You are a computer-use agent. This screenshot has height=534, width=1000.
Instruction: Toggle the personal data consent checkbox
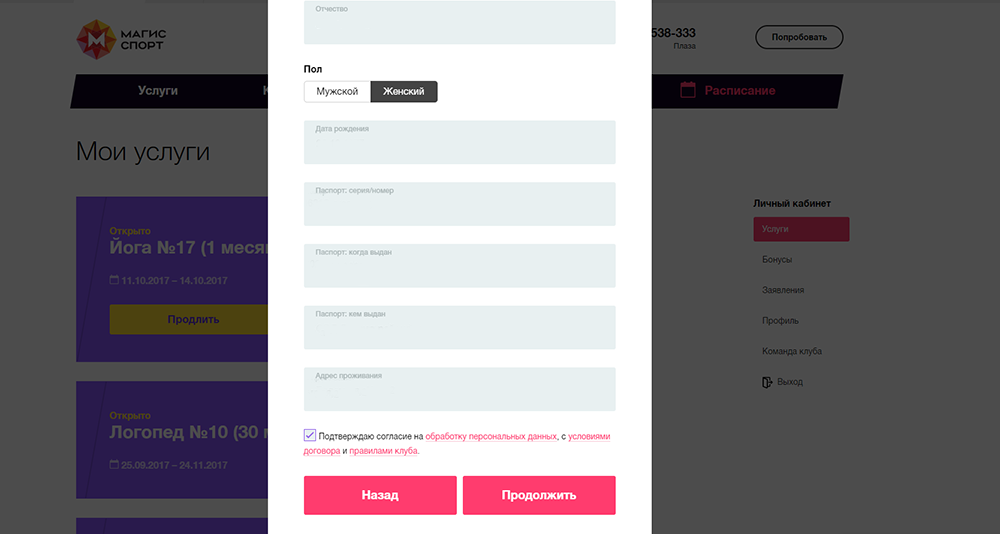(x=310, y=436)
